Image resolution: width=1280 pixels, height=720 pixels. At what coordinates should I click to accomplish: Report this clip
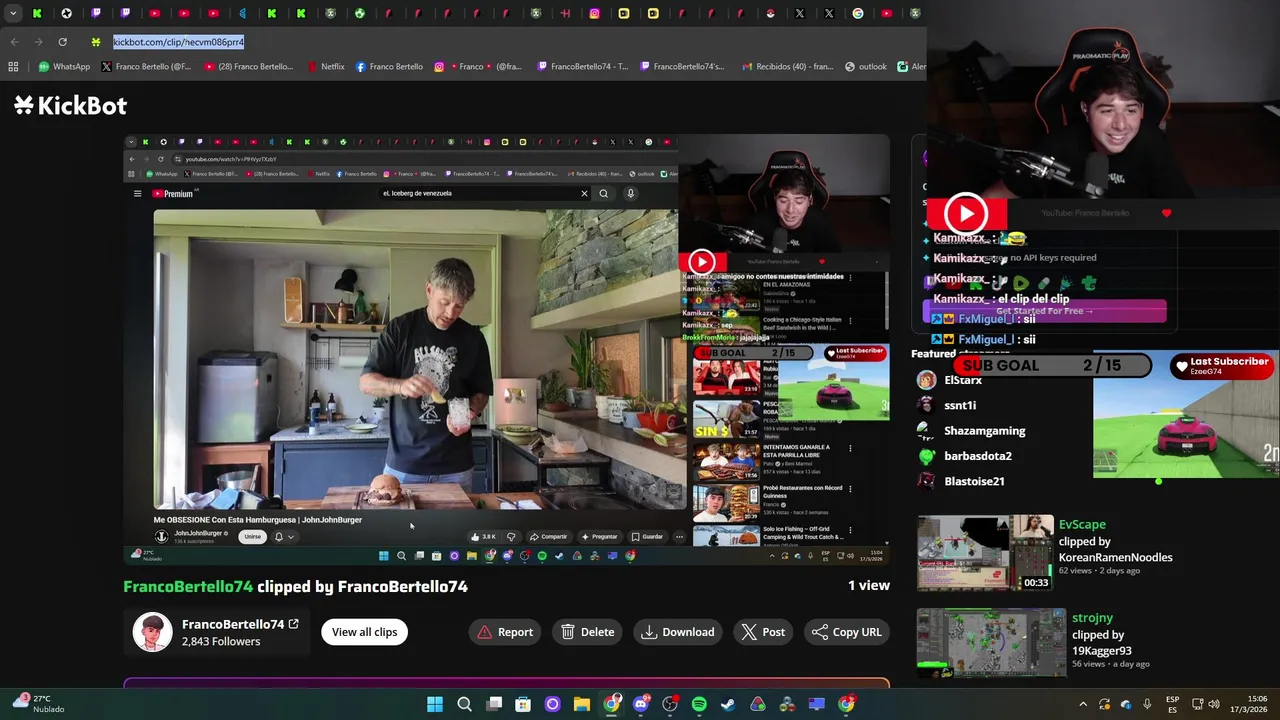point(504,632)
